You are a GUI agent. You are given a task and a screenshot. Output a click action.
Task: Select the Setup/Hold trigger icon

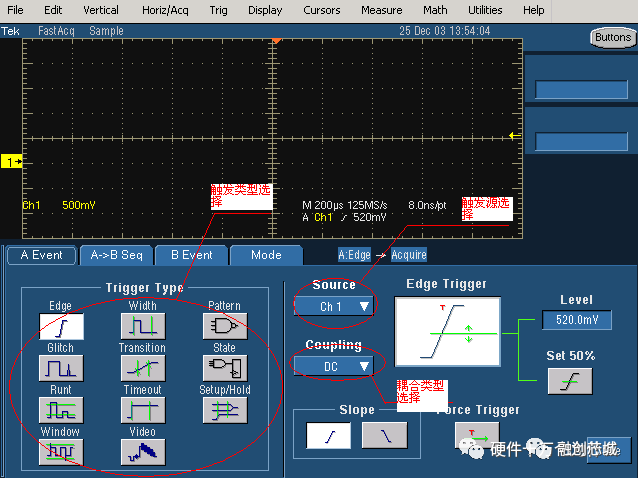pyautogui.click(x=225, y=410)
